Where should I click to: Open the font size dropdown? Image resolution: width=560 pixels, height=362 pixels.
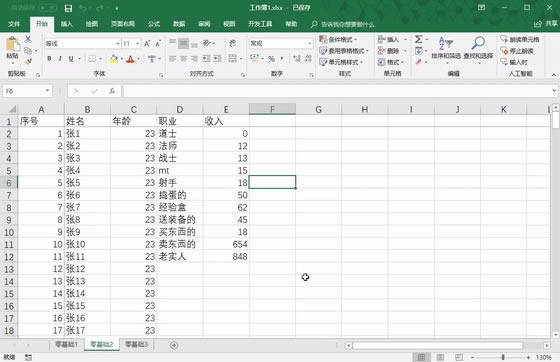point(138,44)
